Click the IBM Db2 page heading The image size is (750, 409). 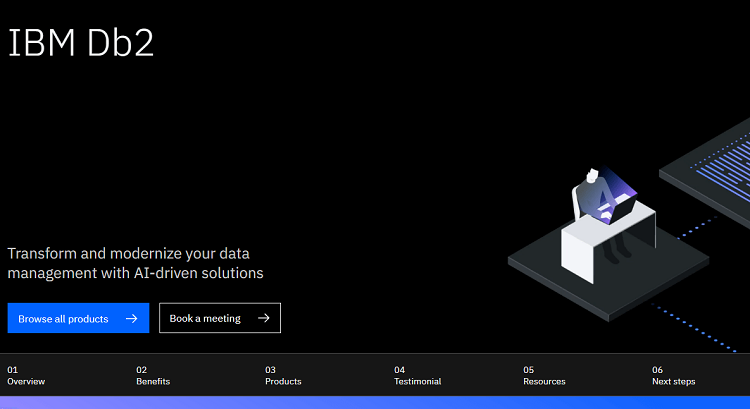81,43
